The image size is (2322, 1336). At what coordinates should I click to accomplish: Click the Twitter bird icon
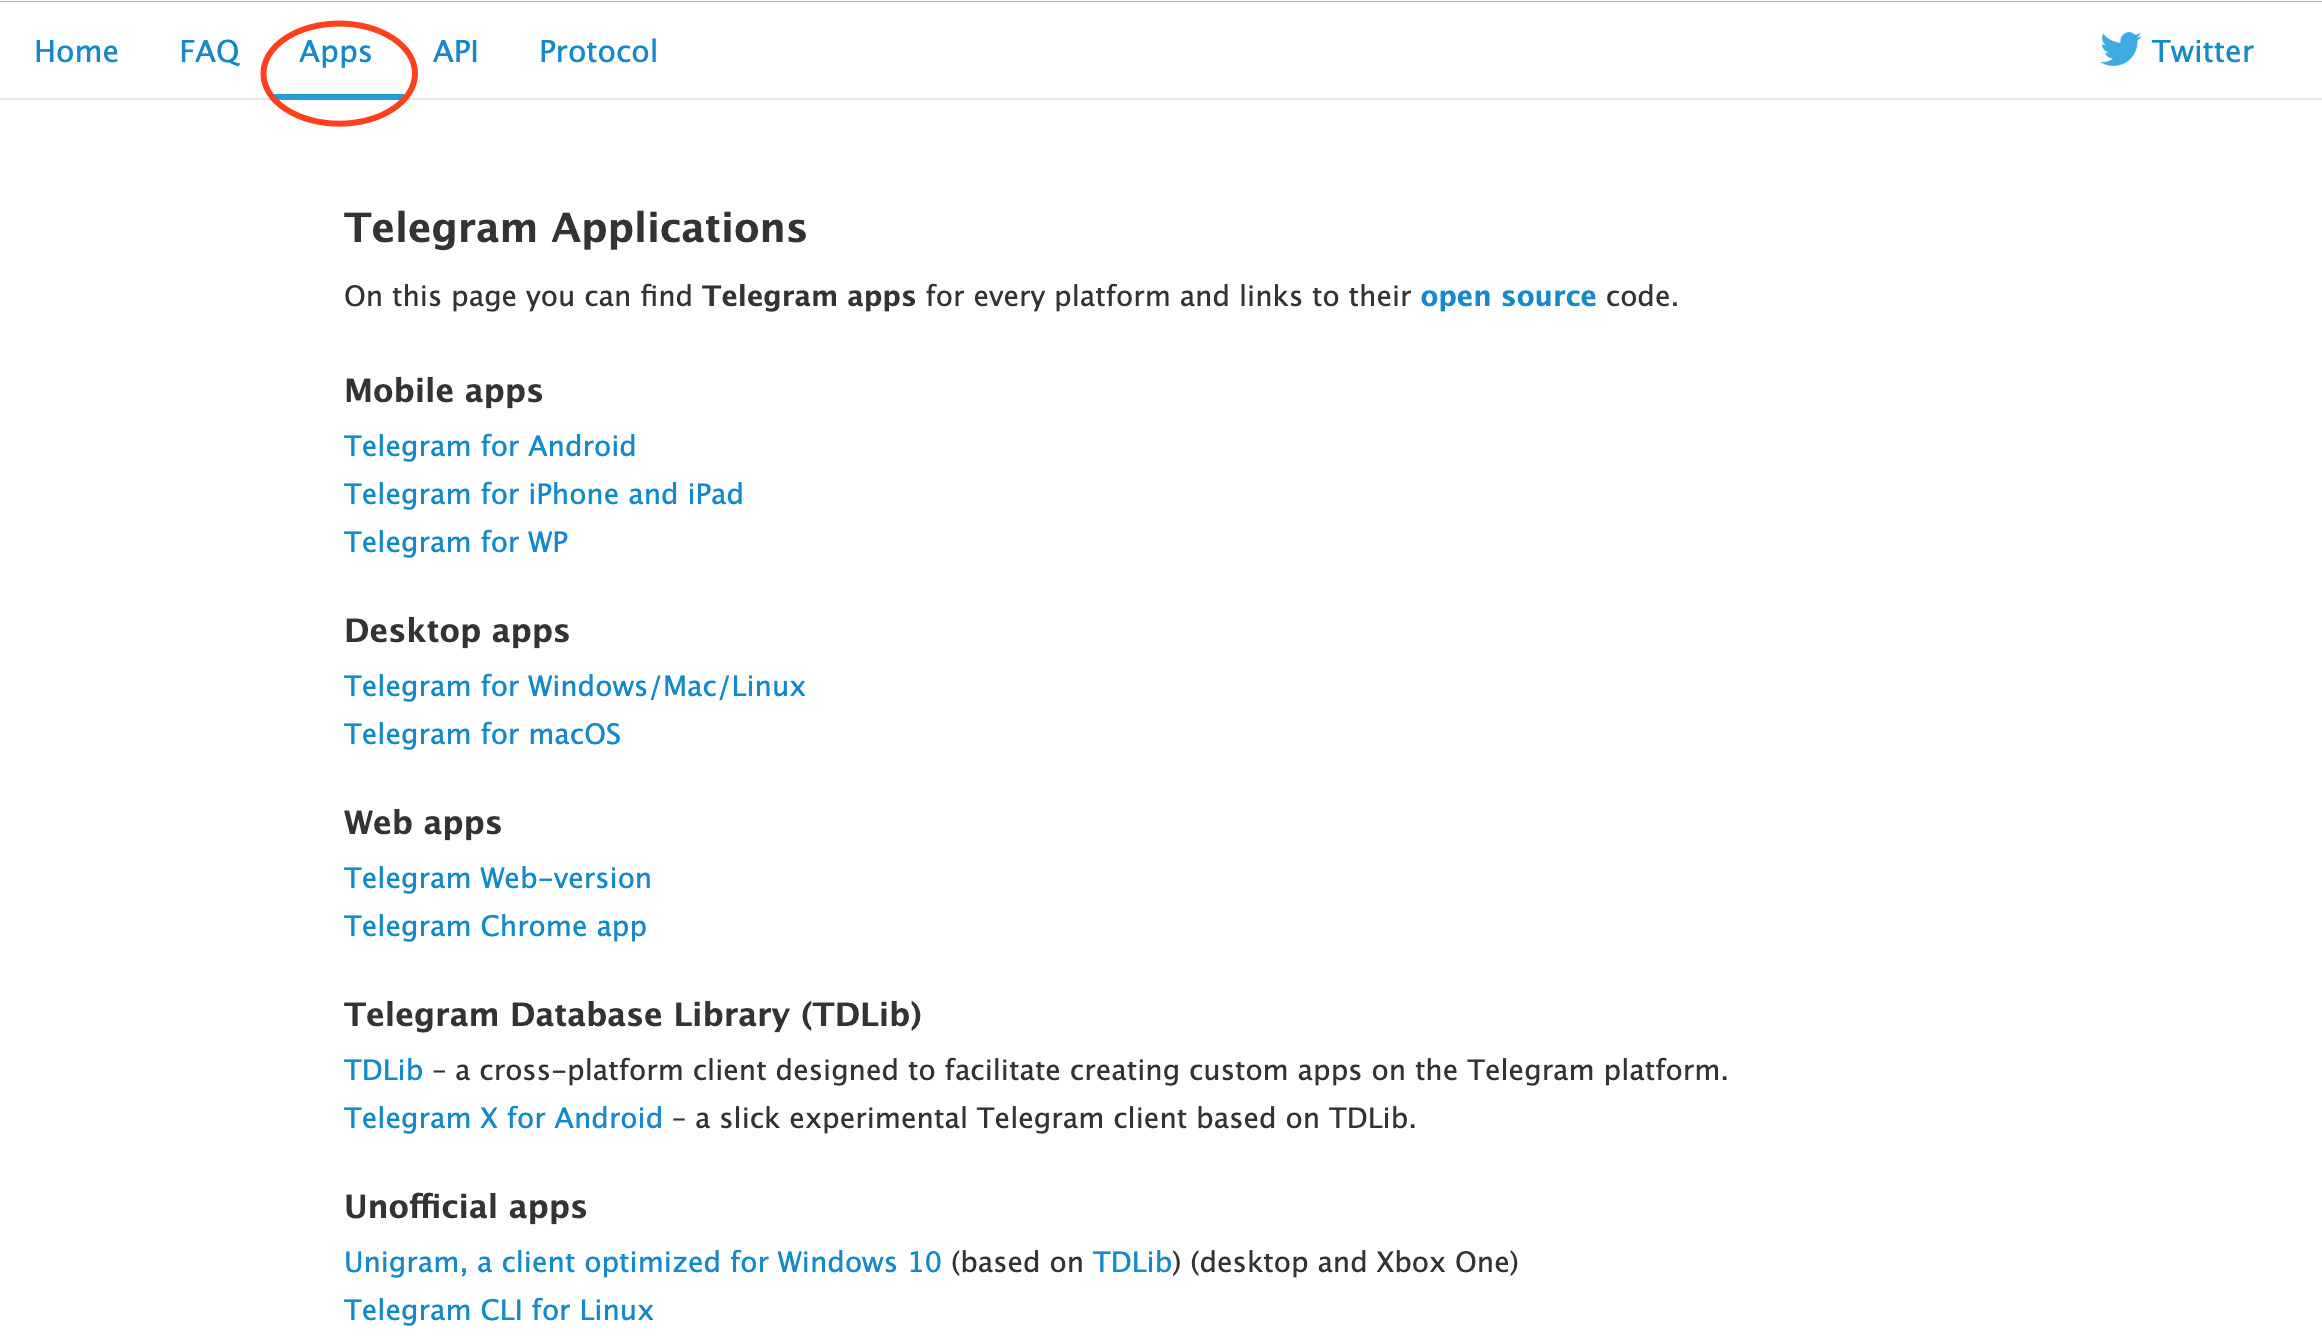pos(2119,49)
